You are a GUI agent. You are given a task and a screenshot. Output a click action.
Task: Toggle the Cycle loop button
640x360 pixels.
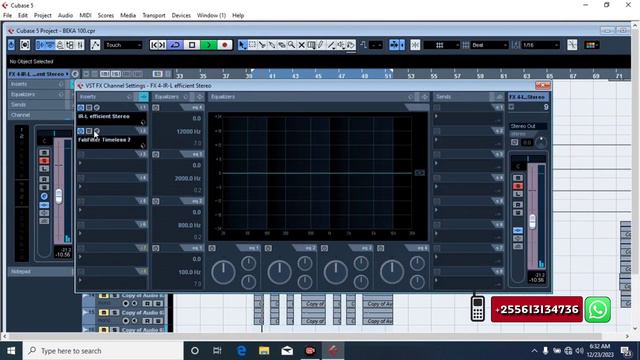[x=176, y=45]
